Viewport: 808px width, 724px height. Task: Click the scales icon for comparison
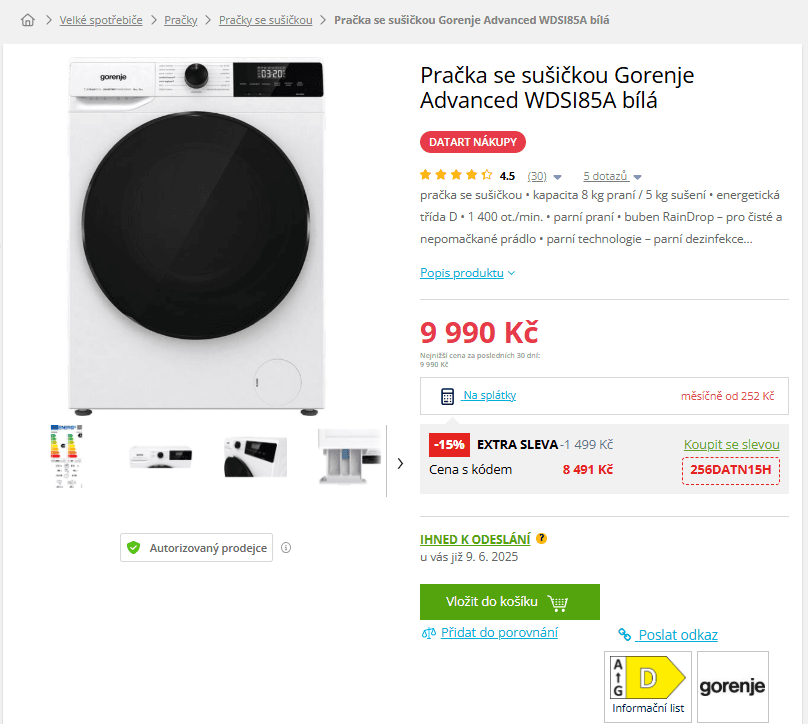(429, 633)
